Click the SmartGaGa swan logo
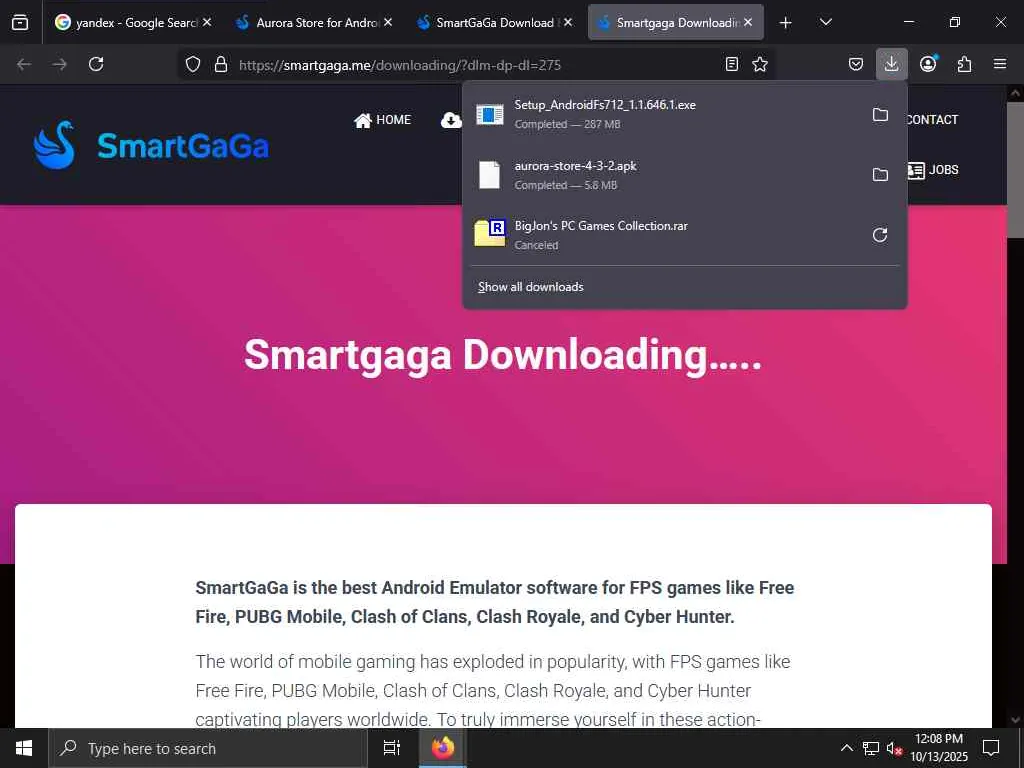The width and height of the screenshot is (1024, 768). tap(54, 145)
